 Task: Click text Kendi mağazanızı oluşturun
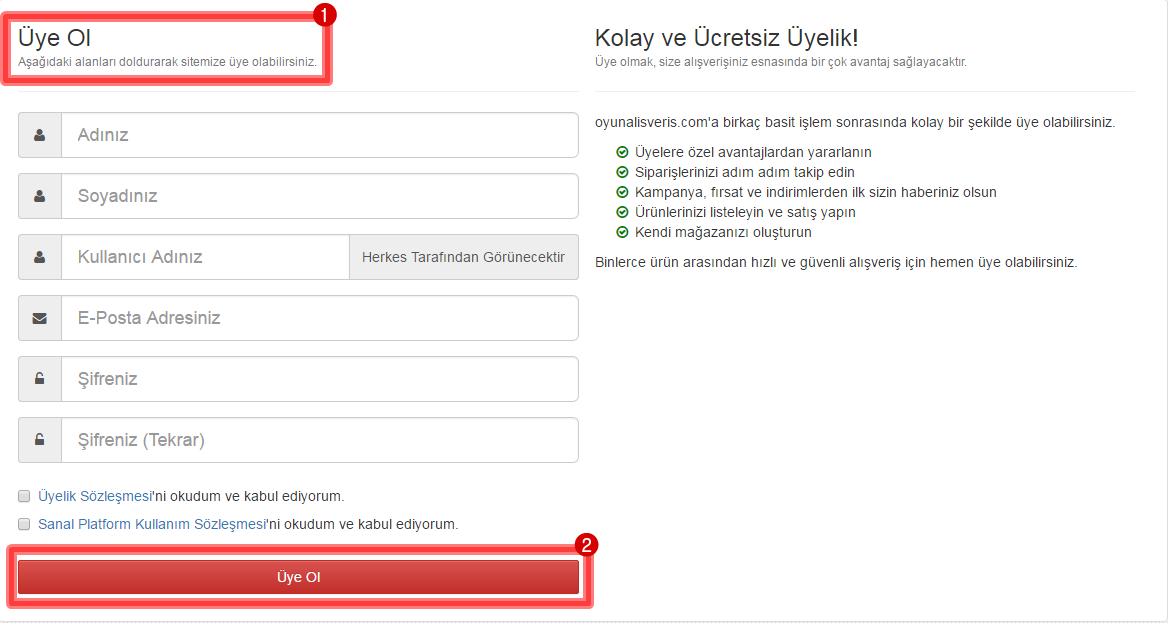click(723, 233)
